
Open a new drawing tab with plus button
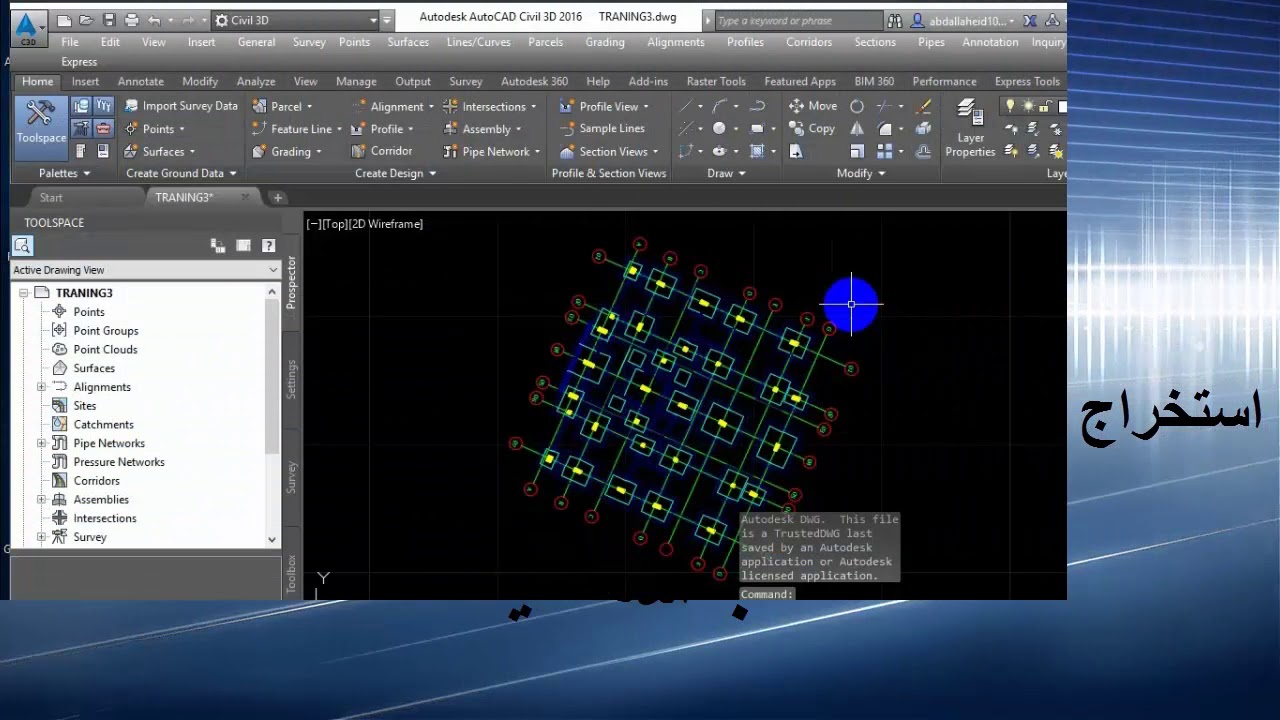pos(278,197)
